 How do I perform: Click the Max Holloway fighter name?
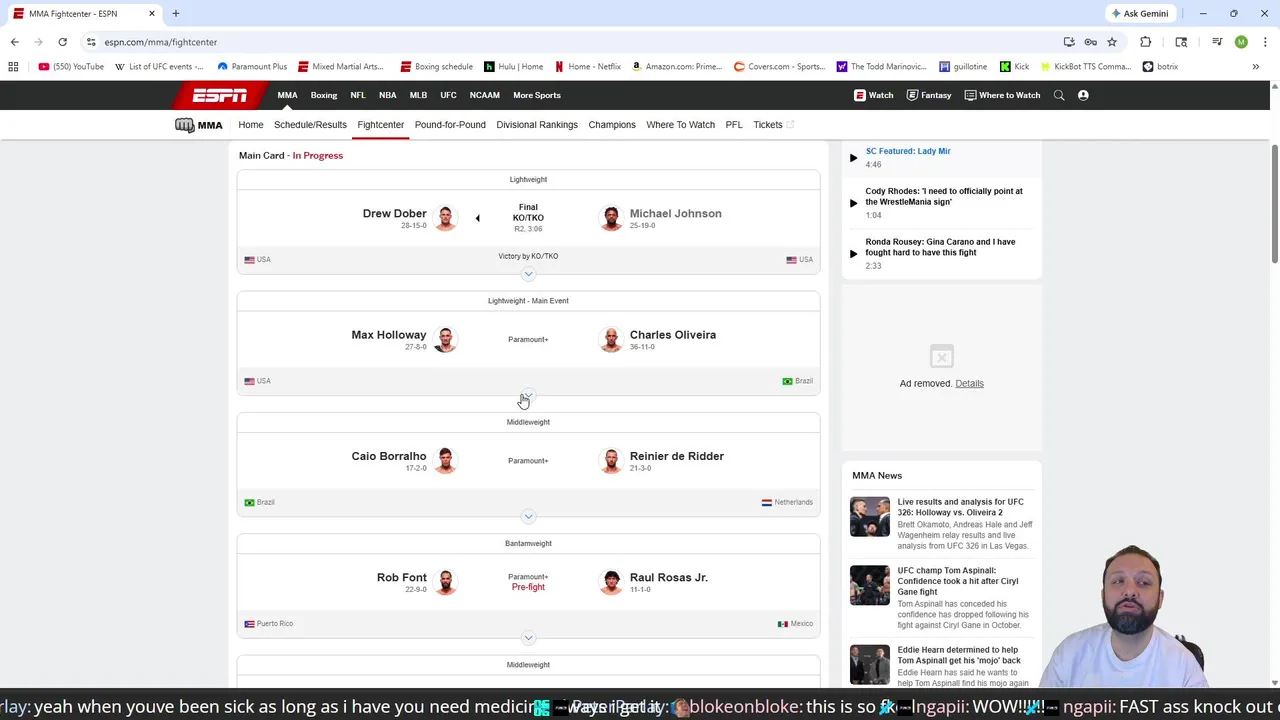[389, 335]
